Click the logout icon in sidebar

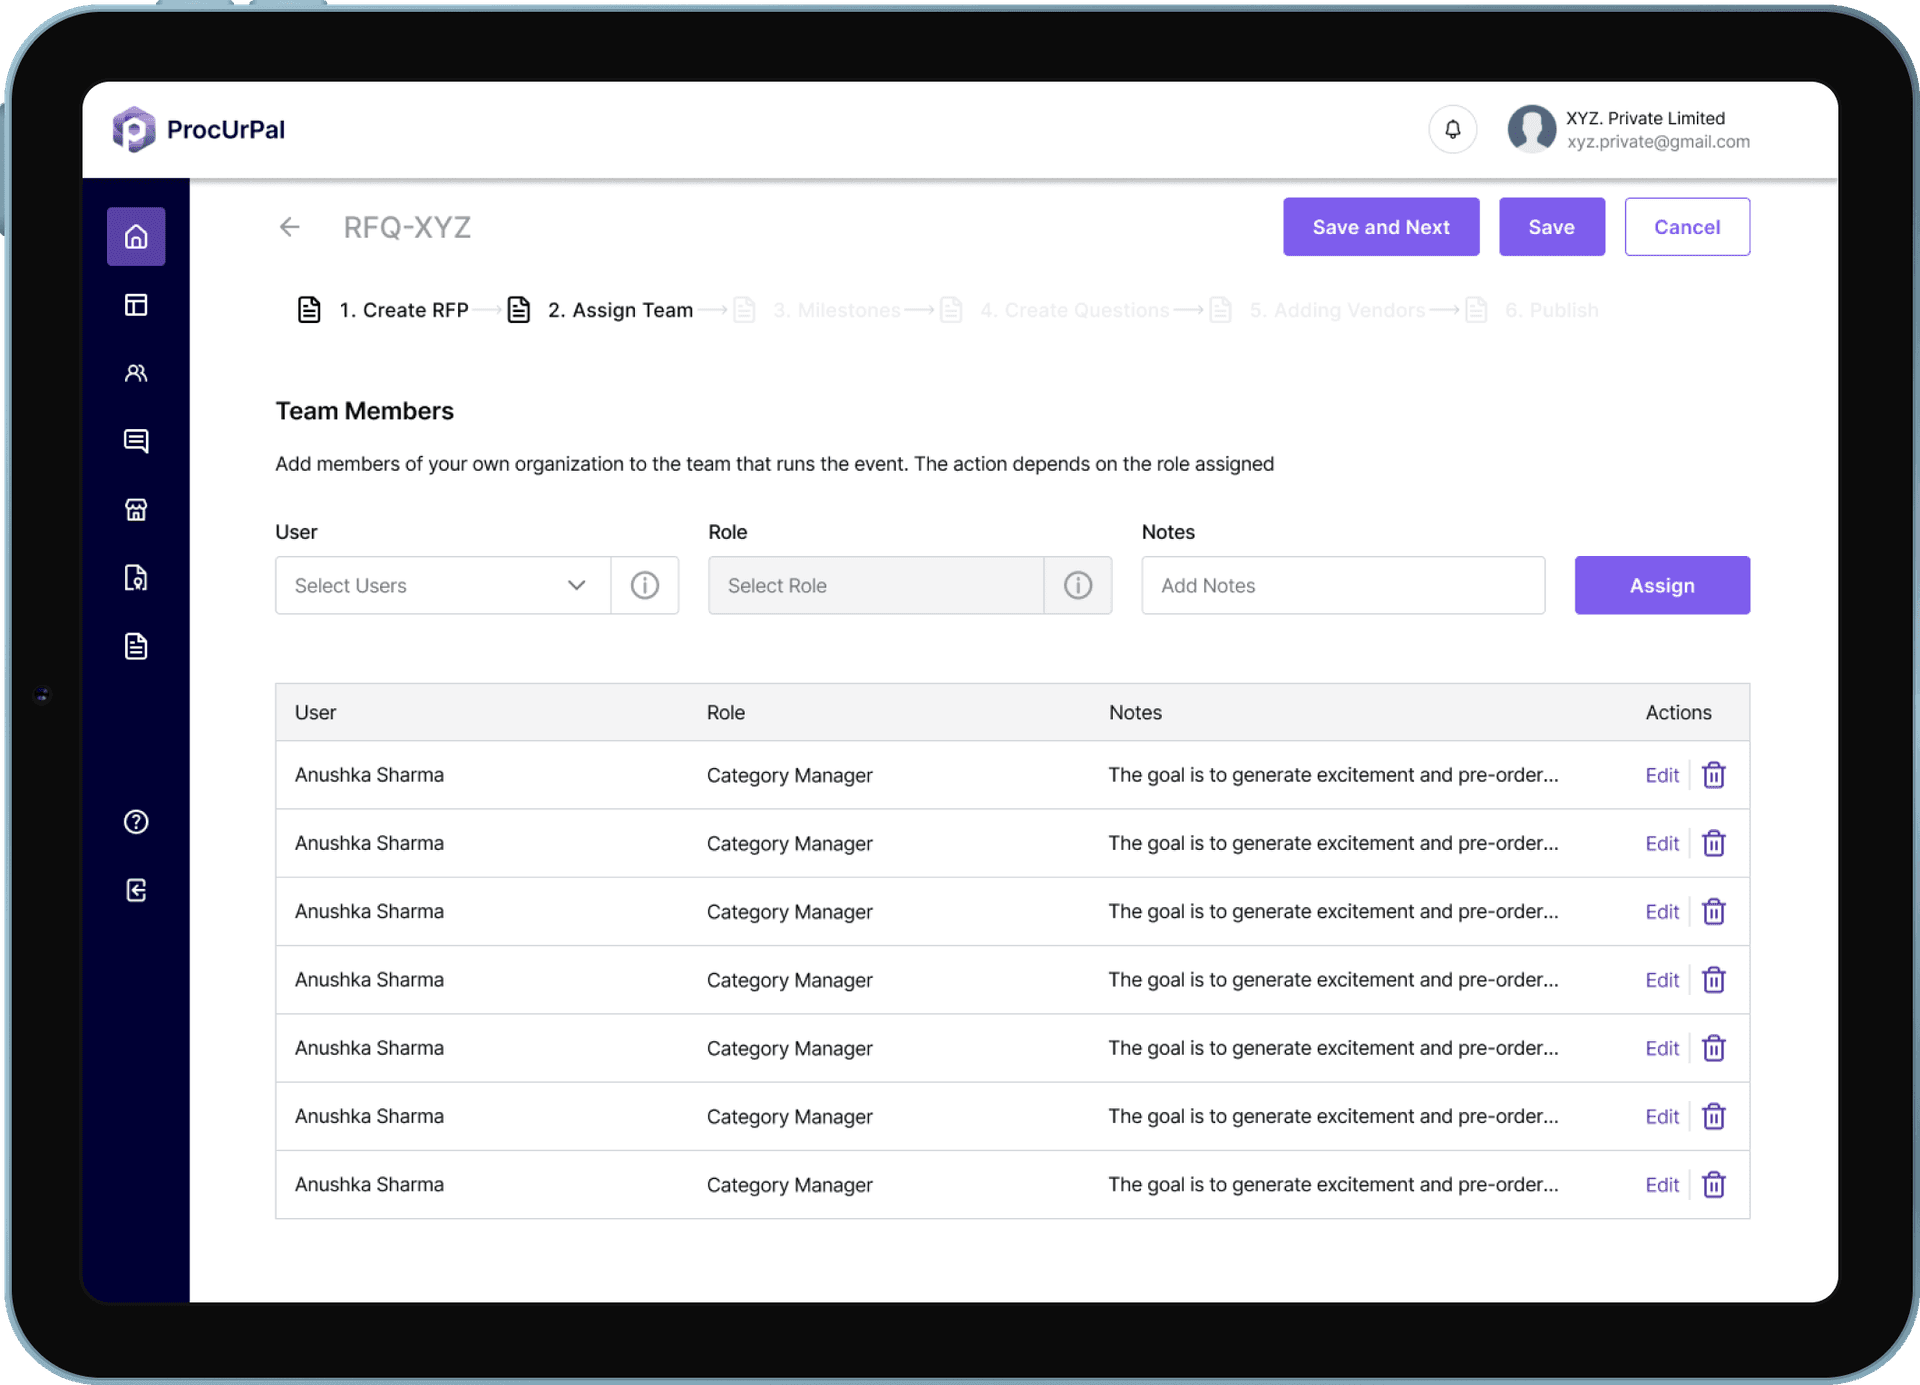click(136, 890)
